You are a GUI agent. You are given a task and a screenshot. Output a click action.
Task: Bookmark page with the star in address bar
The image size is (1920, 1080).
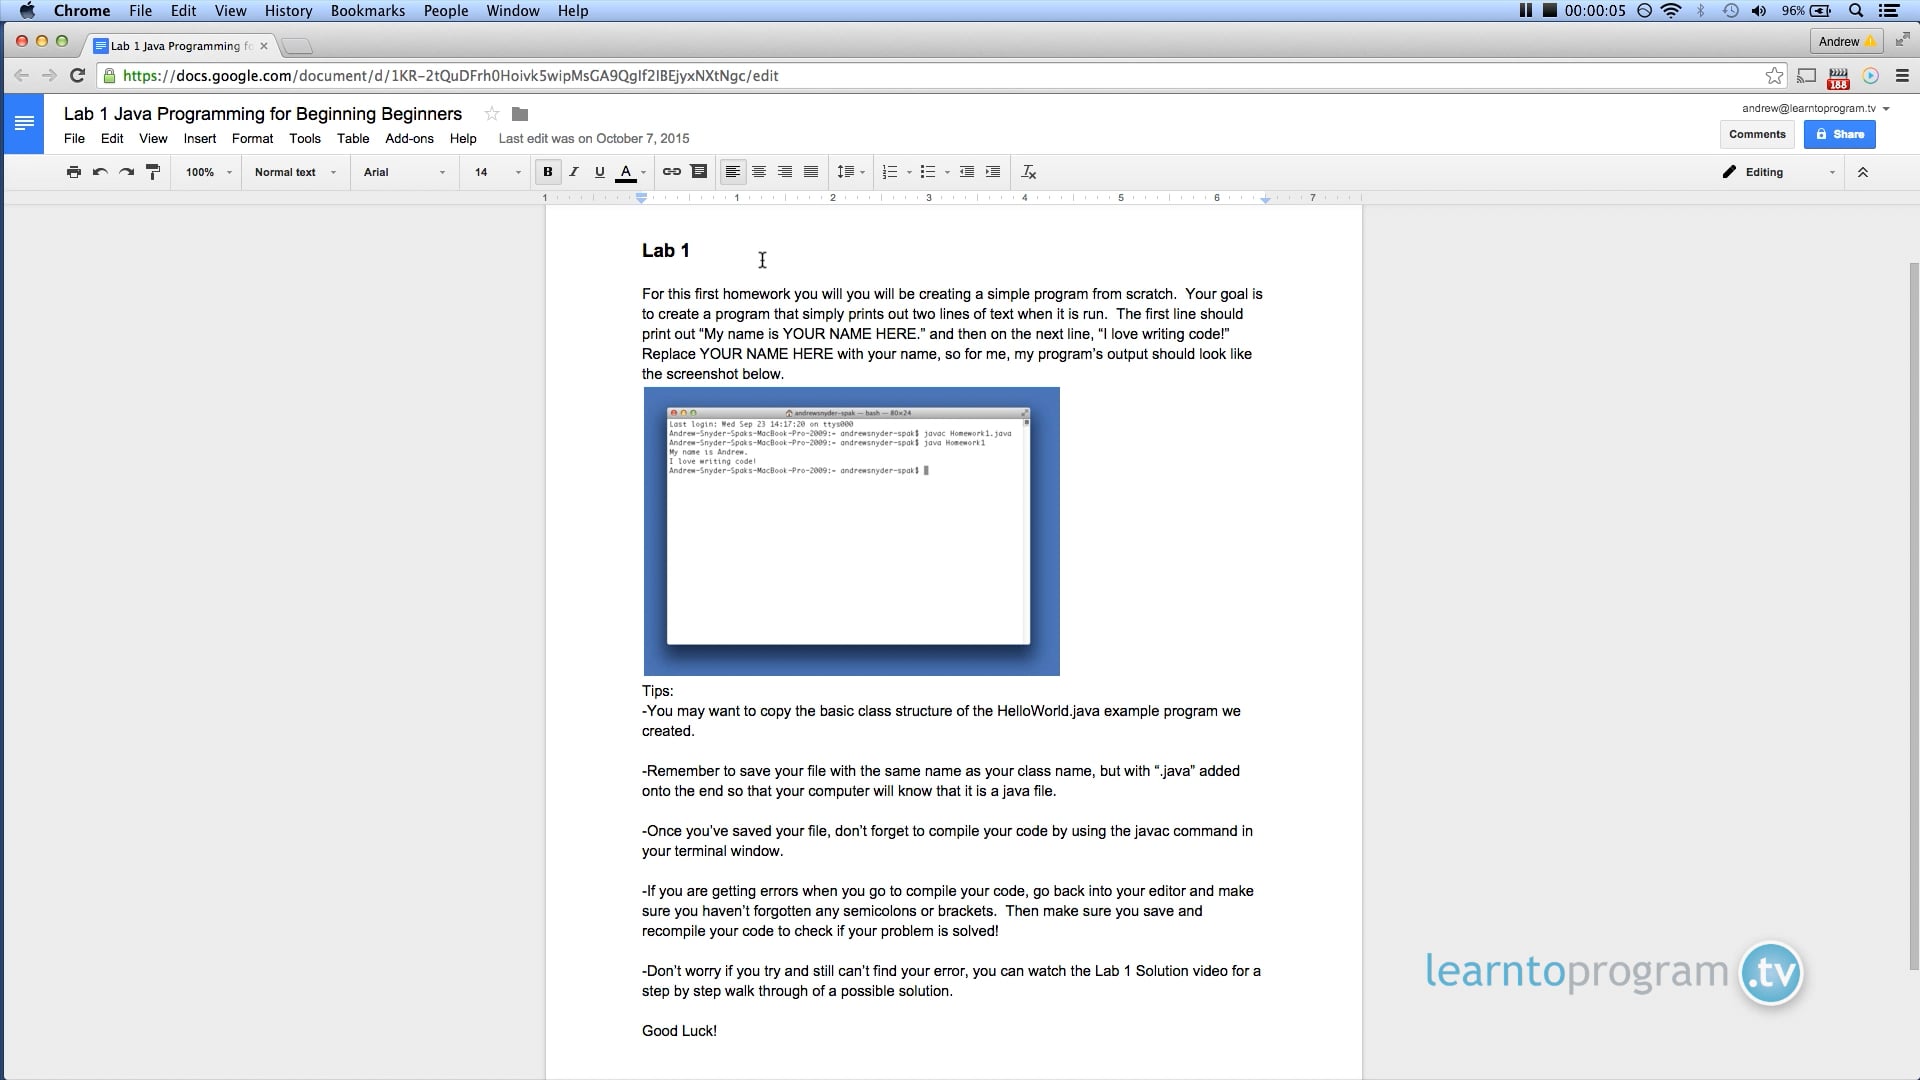[1774, 76]
